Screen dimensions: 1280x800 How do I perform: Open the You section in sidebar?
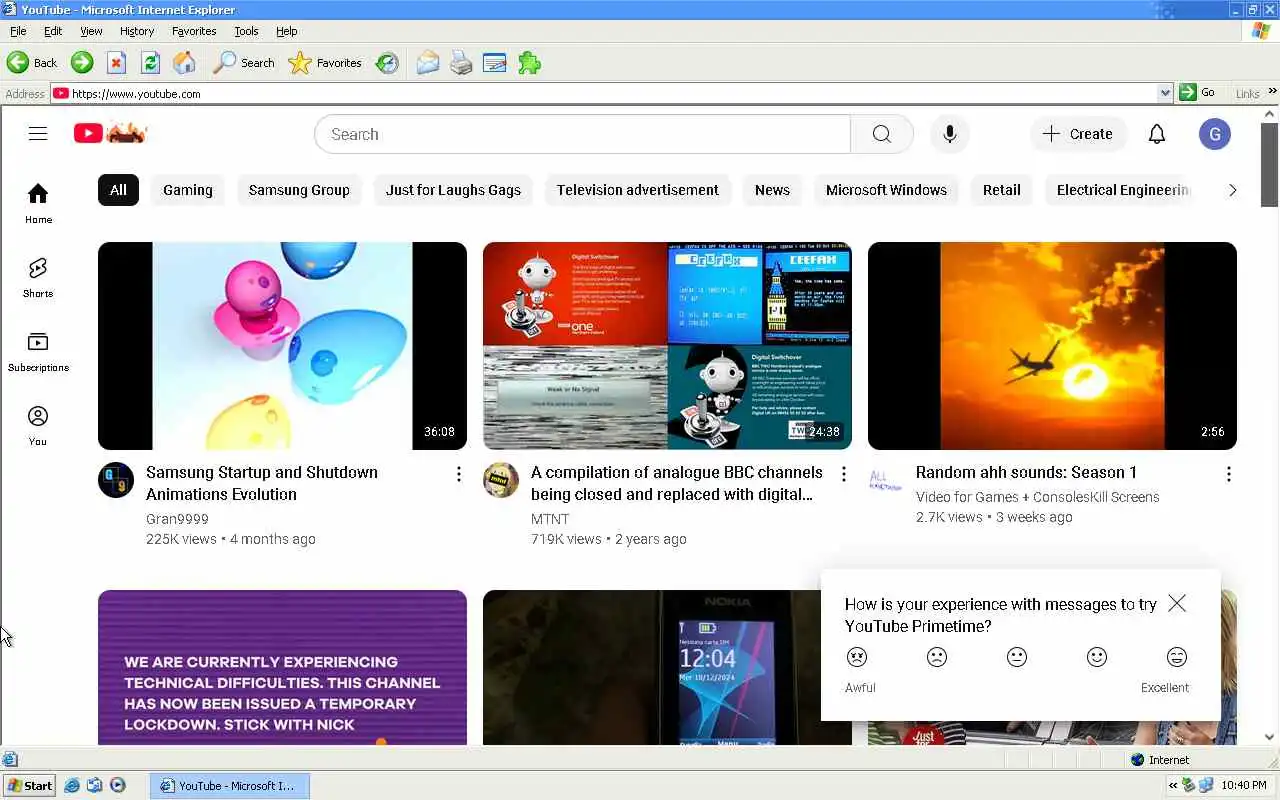click(x=38, y=425)
